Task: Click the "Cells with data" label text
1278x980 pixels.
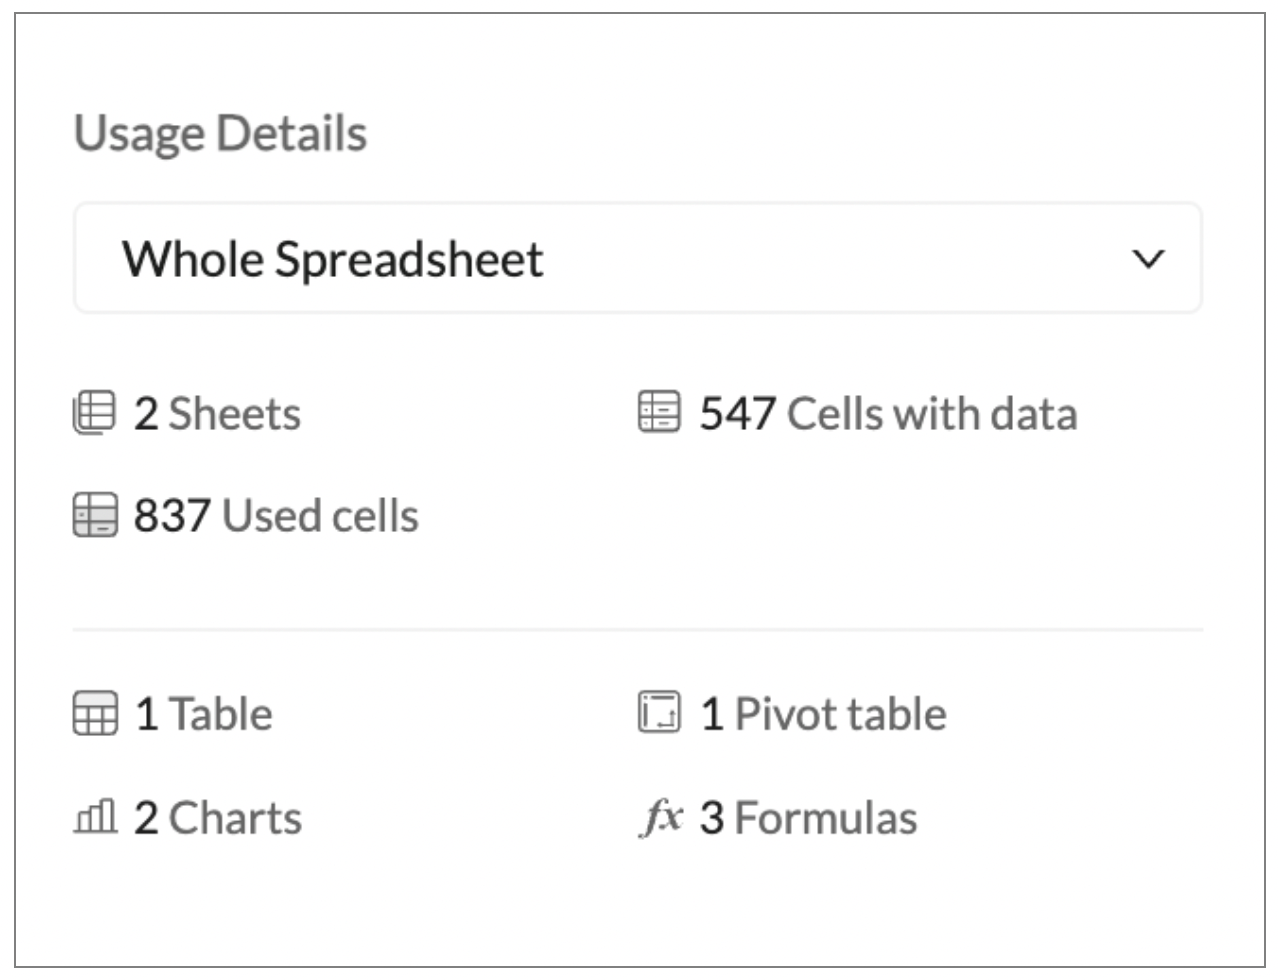Action: click(932, 414)
